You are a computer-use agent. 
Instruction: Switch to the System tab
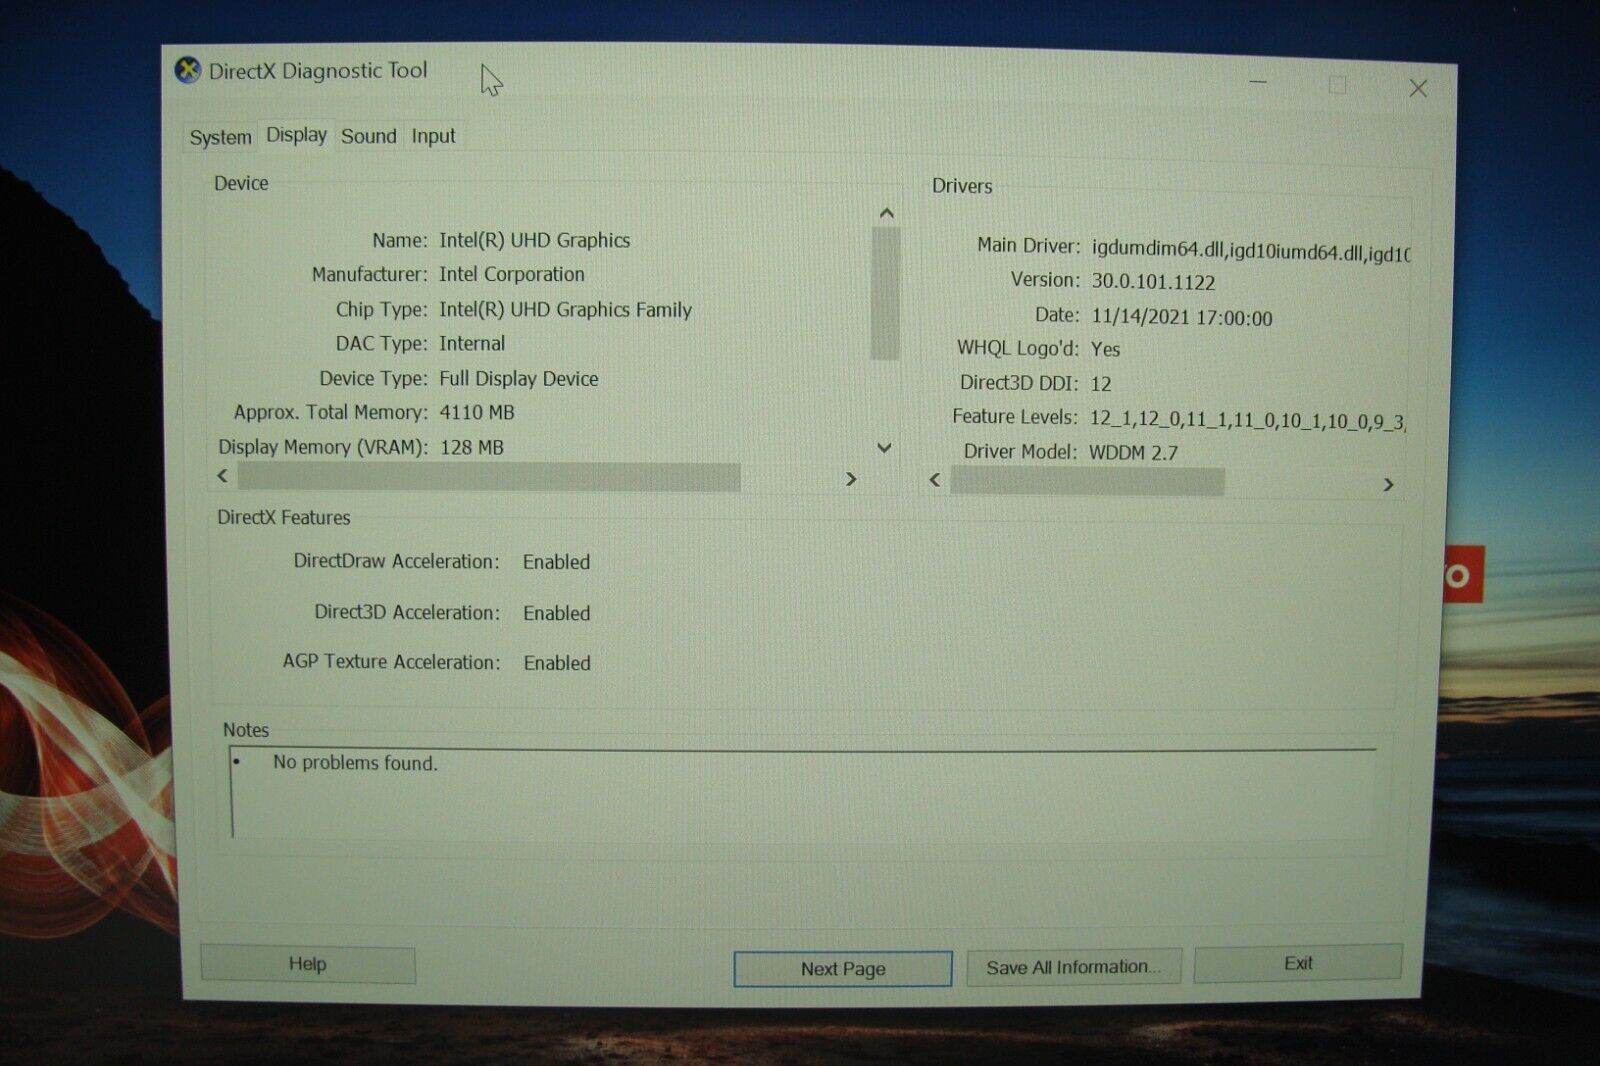coord(220,137)
